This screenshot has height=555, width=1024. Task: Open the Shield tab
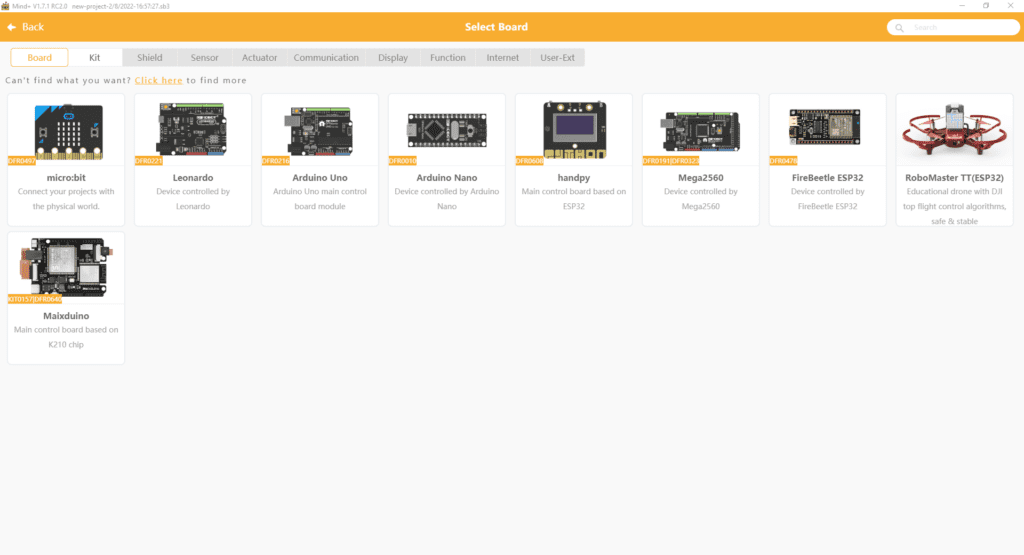150,57
